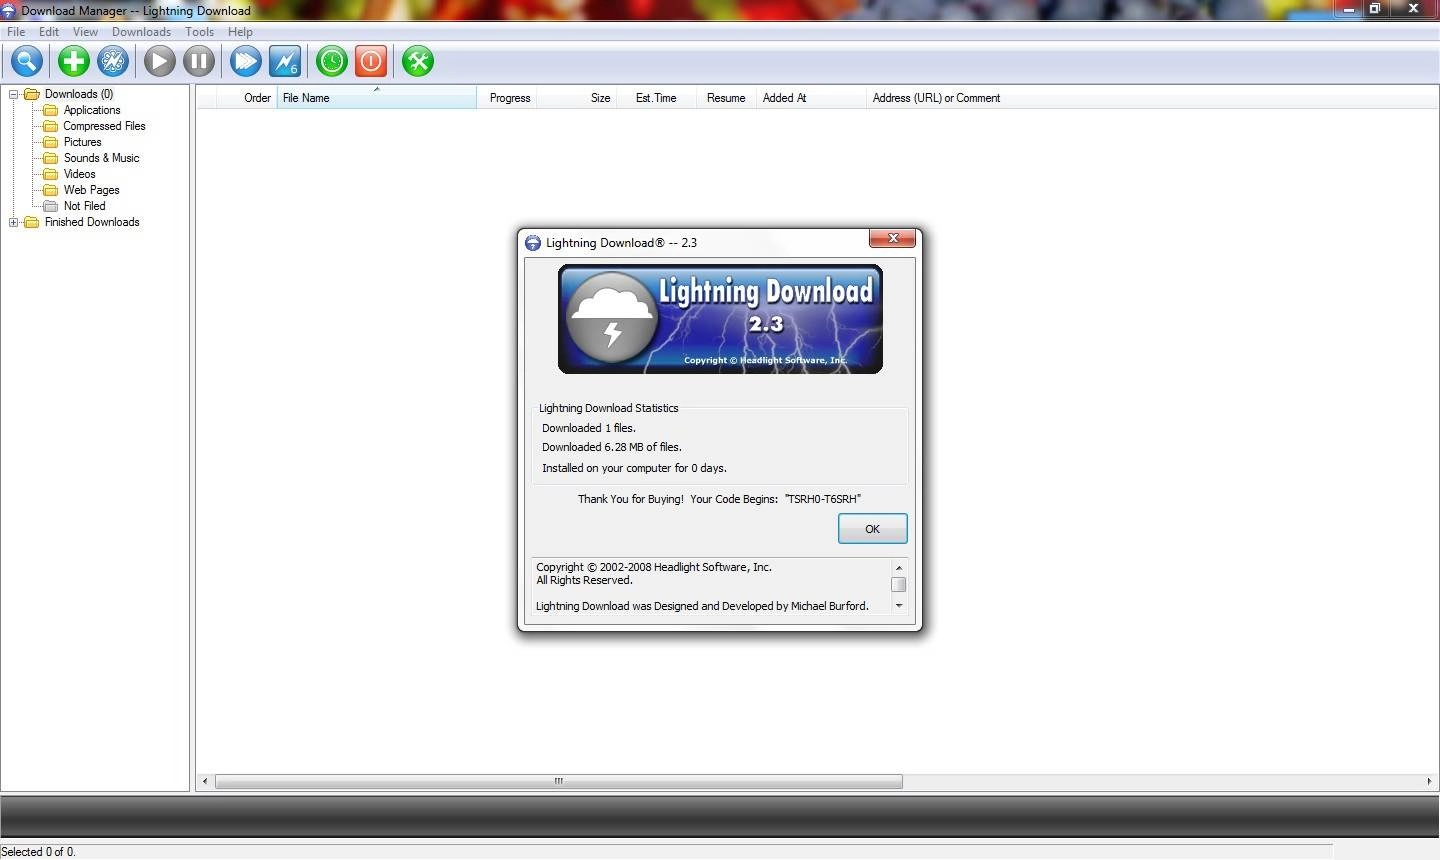
Task: Click the copyright box scroll down arrow
Action: tap(898, 605)
